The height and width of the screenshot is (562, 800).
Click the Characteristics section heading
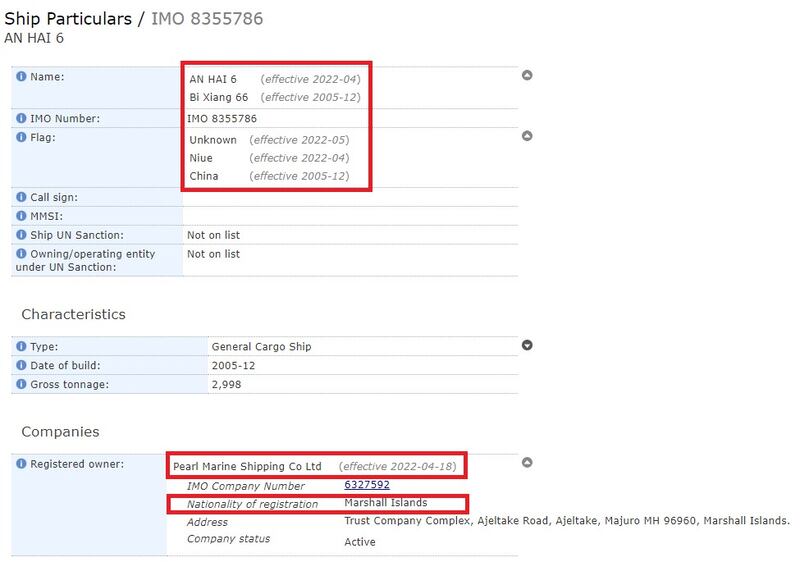click(x=73, y=314)
